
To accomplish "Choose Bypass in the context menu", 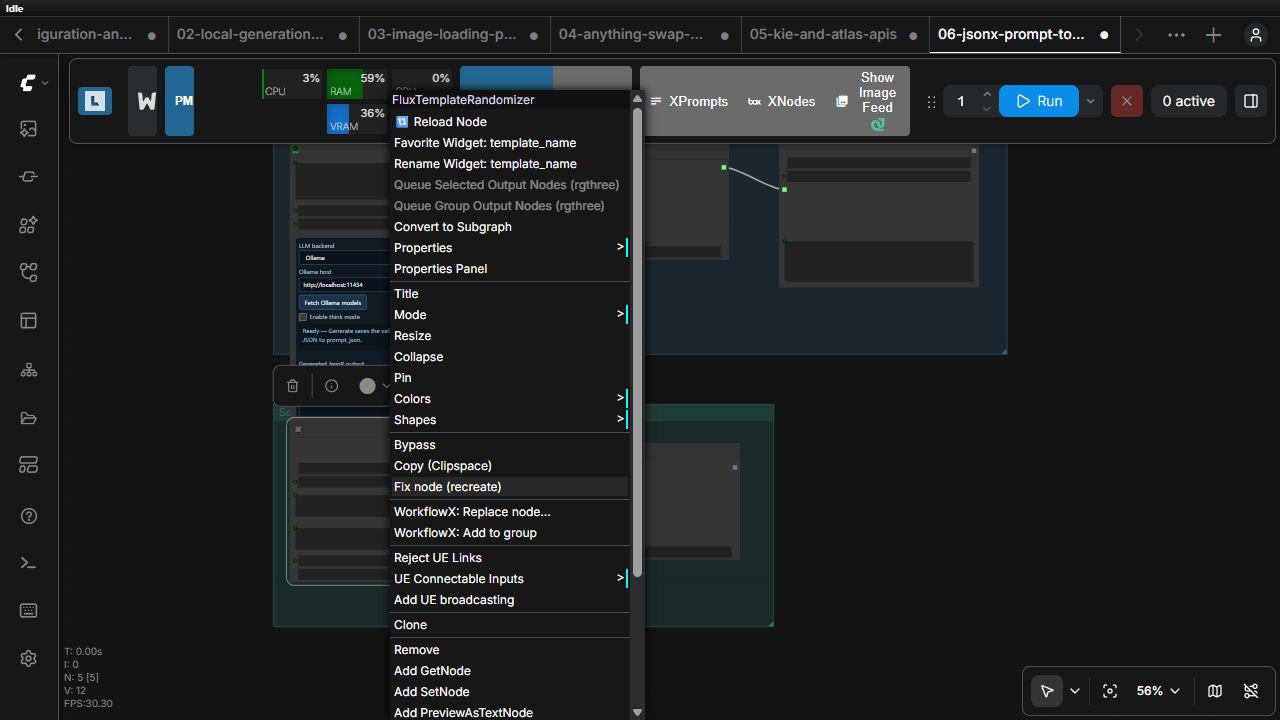I will point(510,445).
